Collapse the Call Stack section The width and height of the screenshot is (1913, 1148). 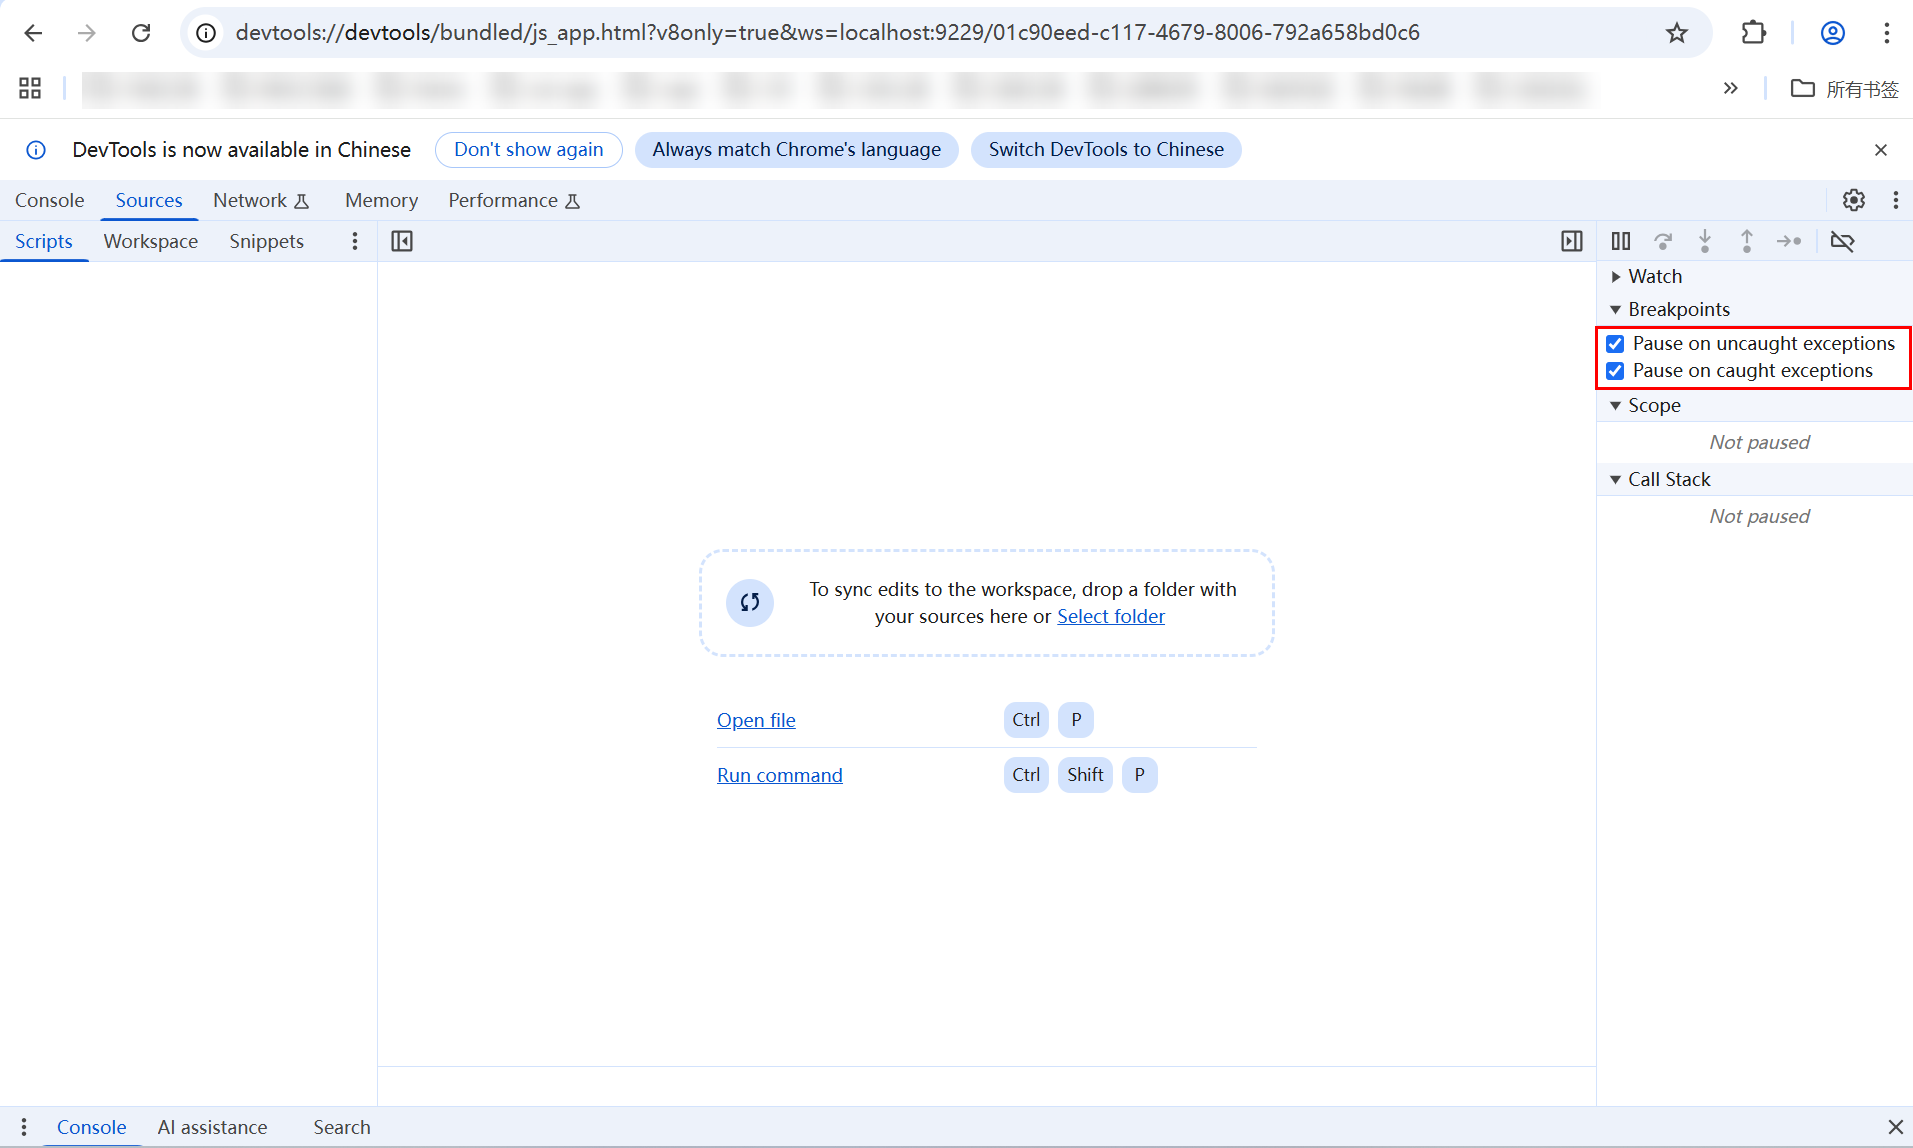click(1668, 479)
